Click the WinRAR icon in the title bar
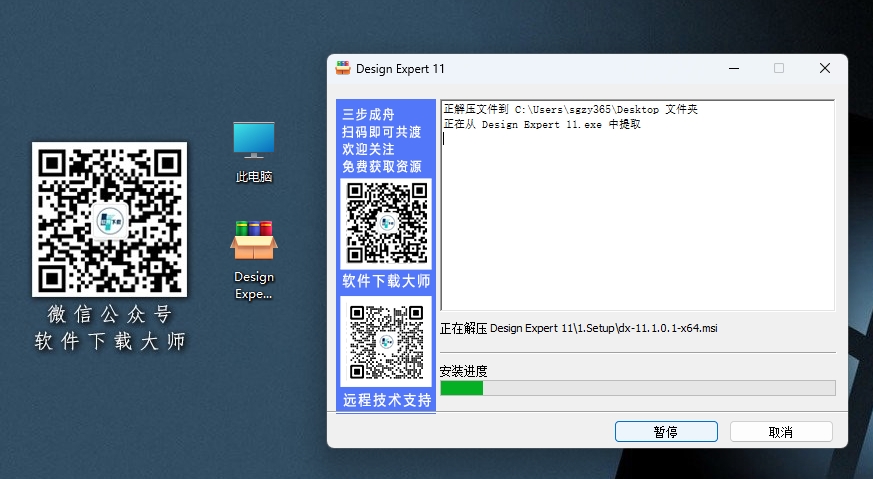This screenshot has height=479, width=873. click(343, 69)
